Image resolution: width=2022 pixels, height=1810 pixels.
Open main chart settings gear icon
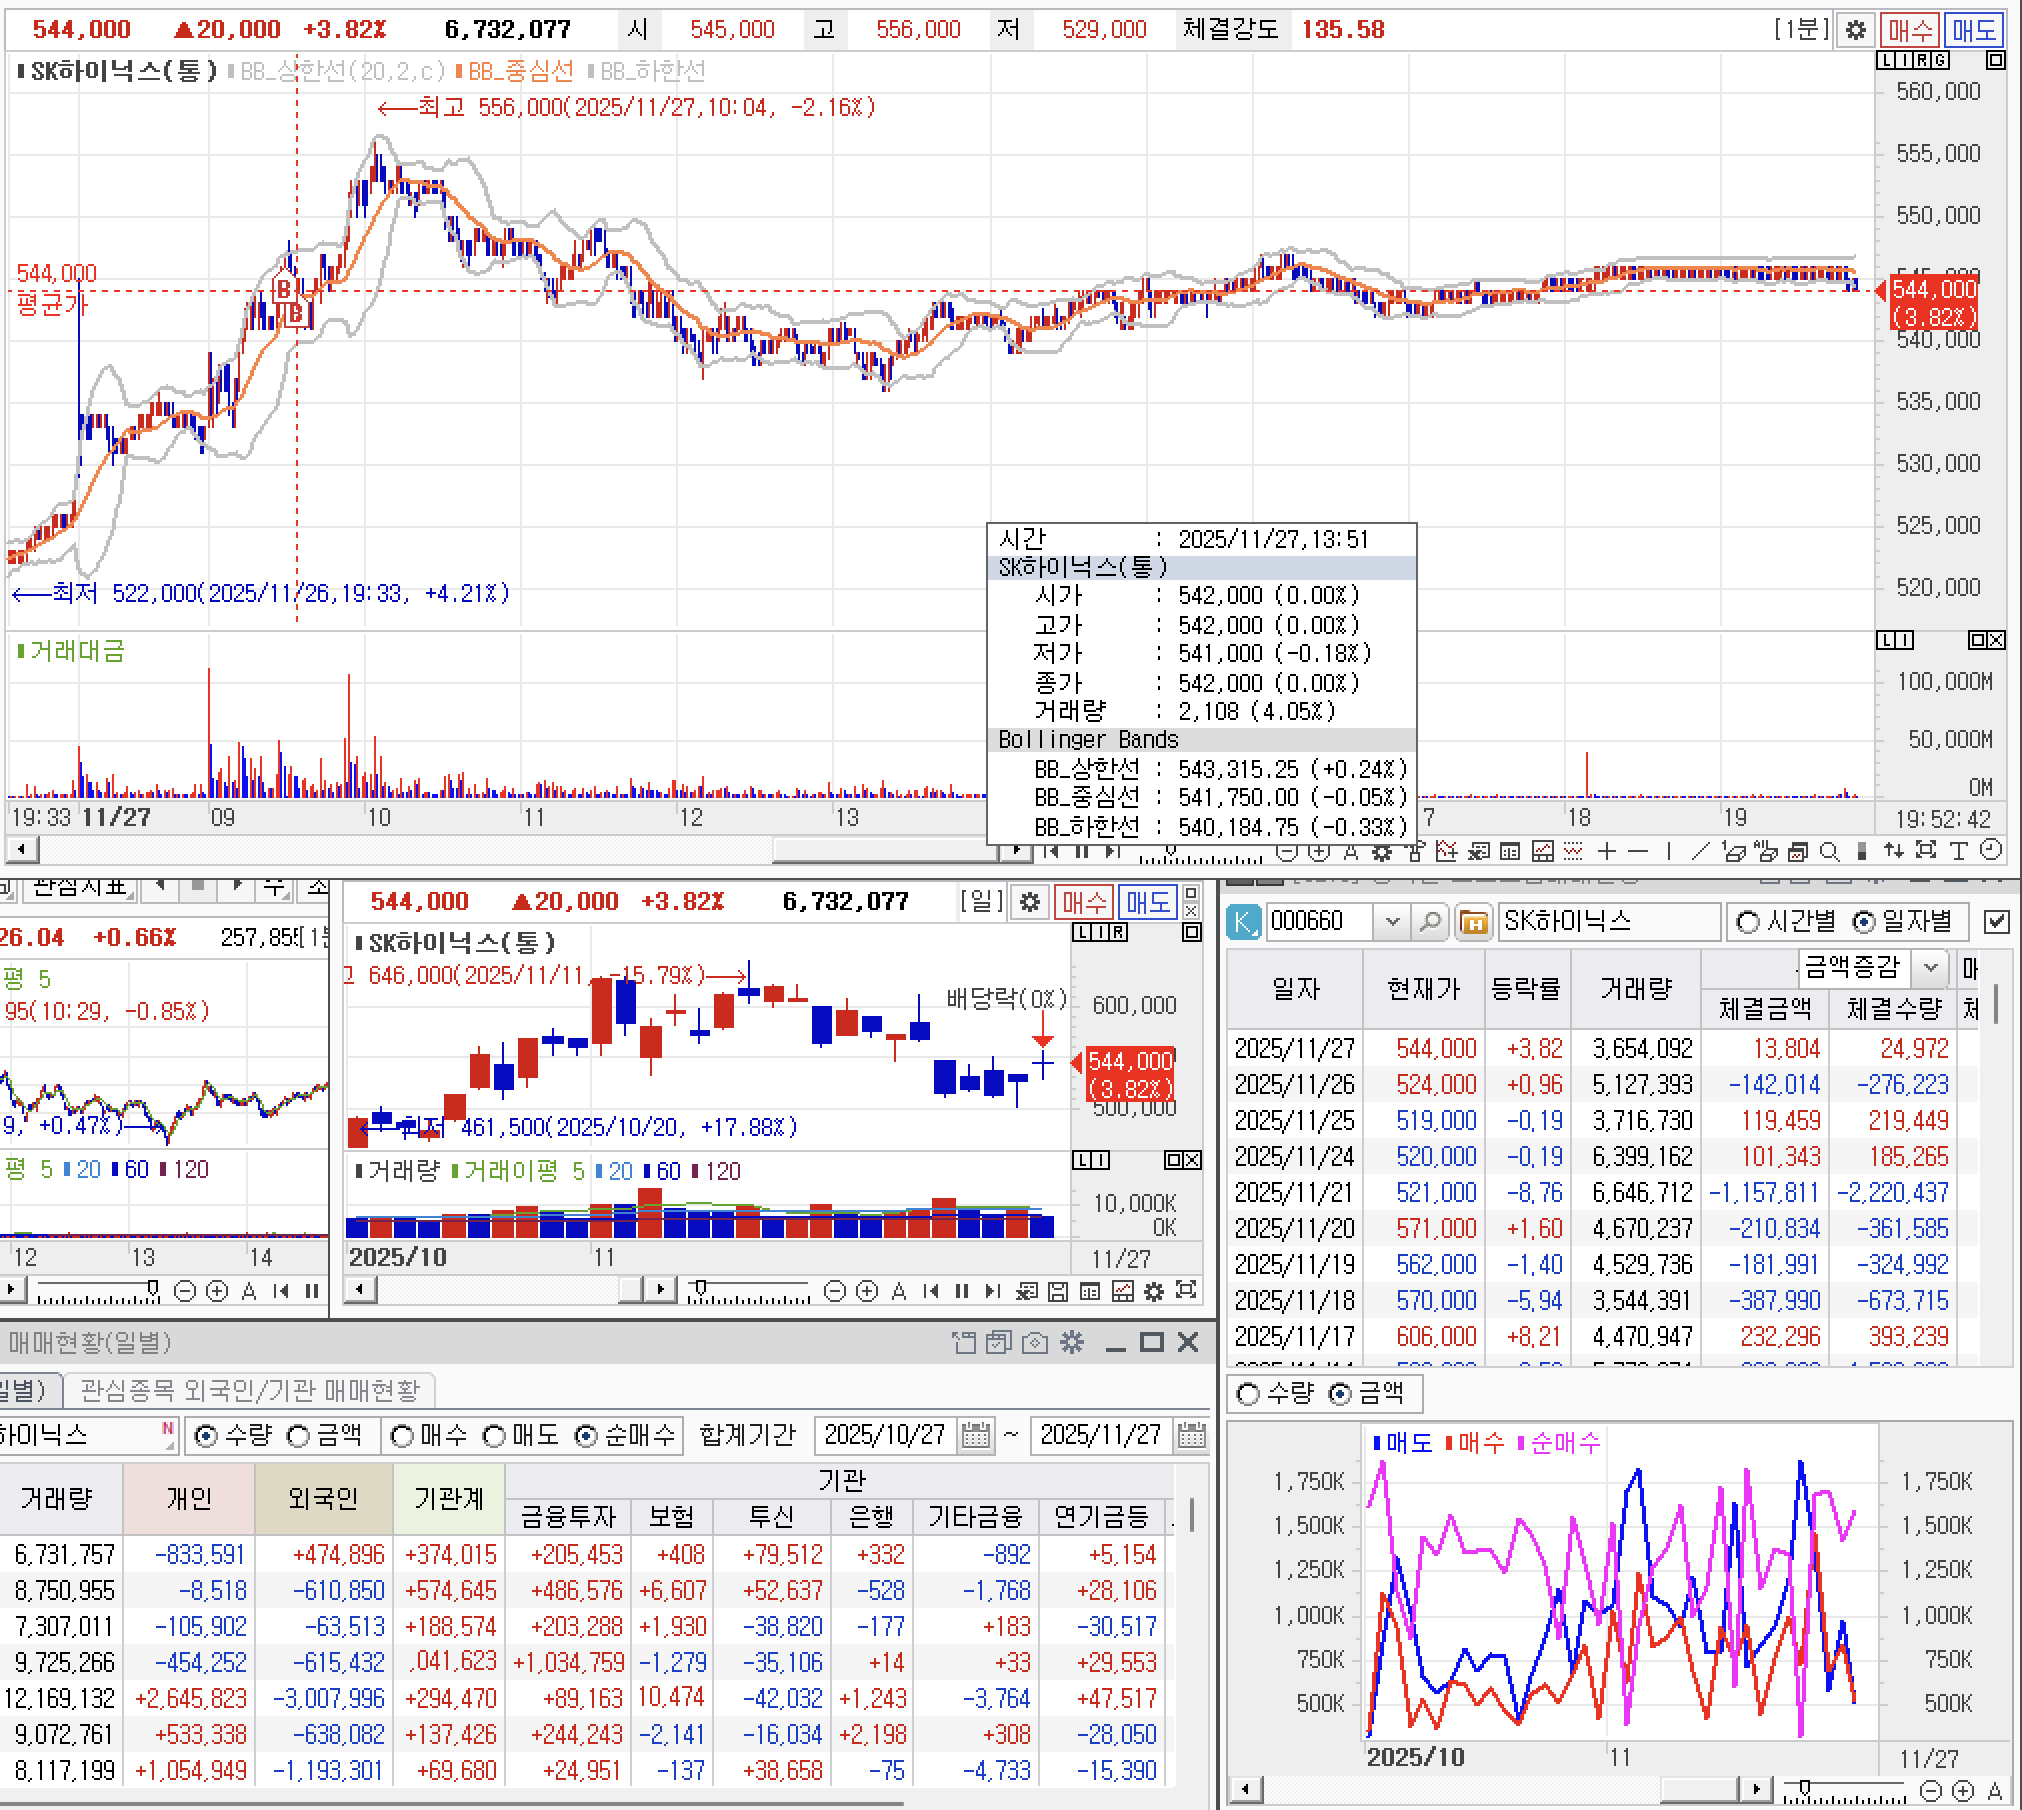pos(1855,30)
